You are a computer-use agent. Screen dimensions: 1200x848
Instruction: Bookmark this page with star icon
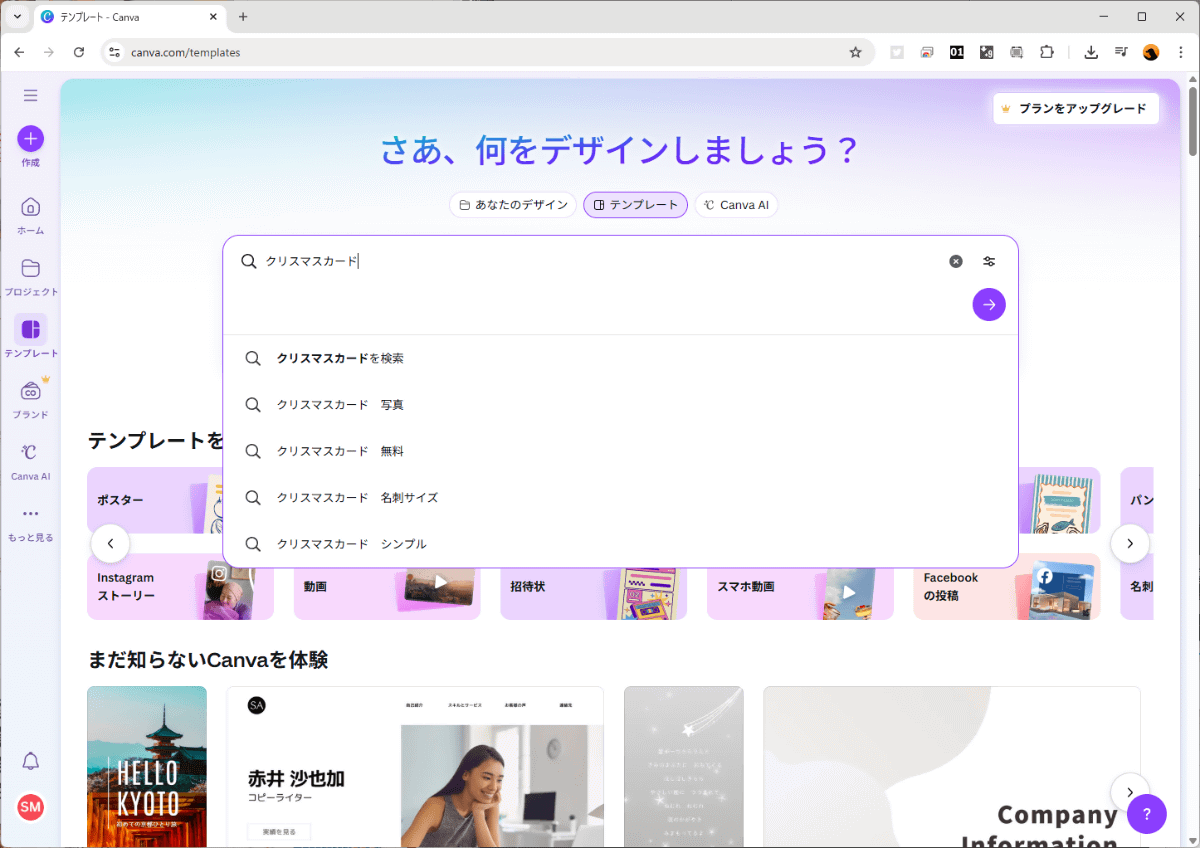click(855, 52)
